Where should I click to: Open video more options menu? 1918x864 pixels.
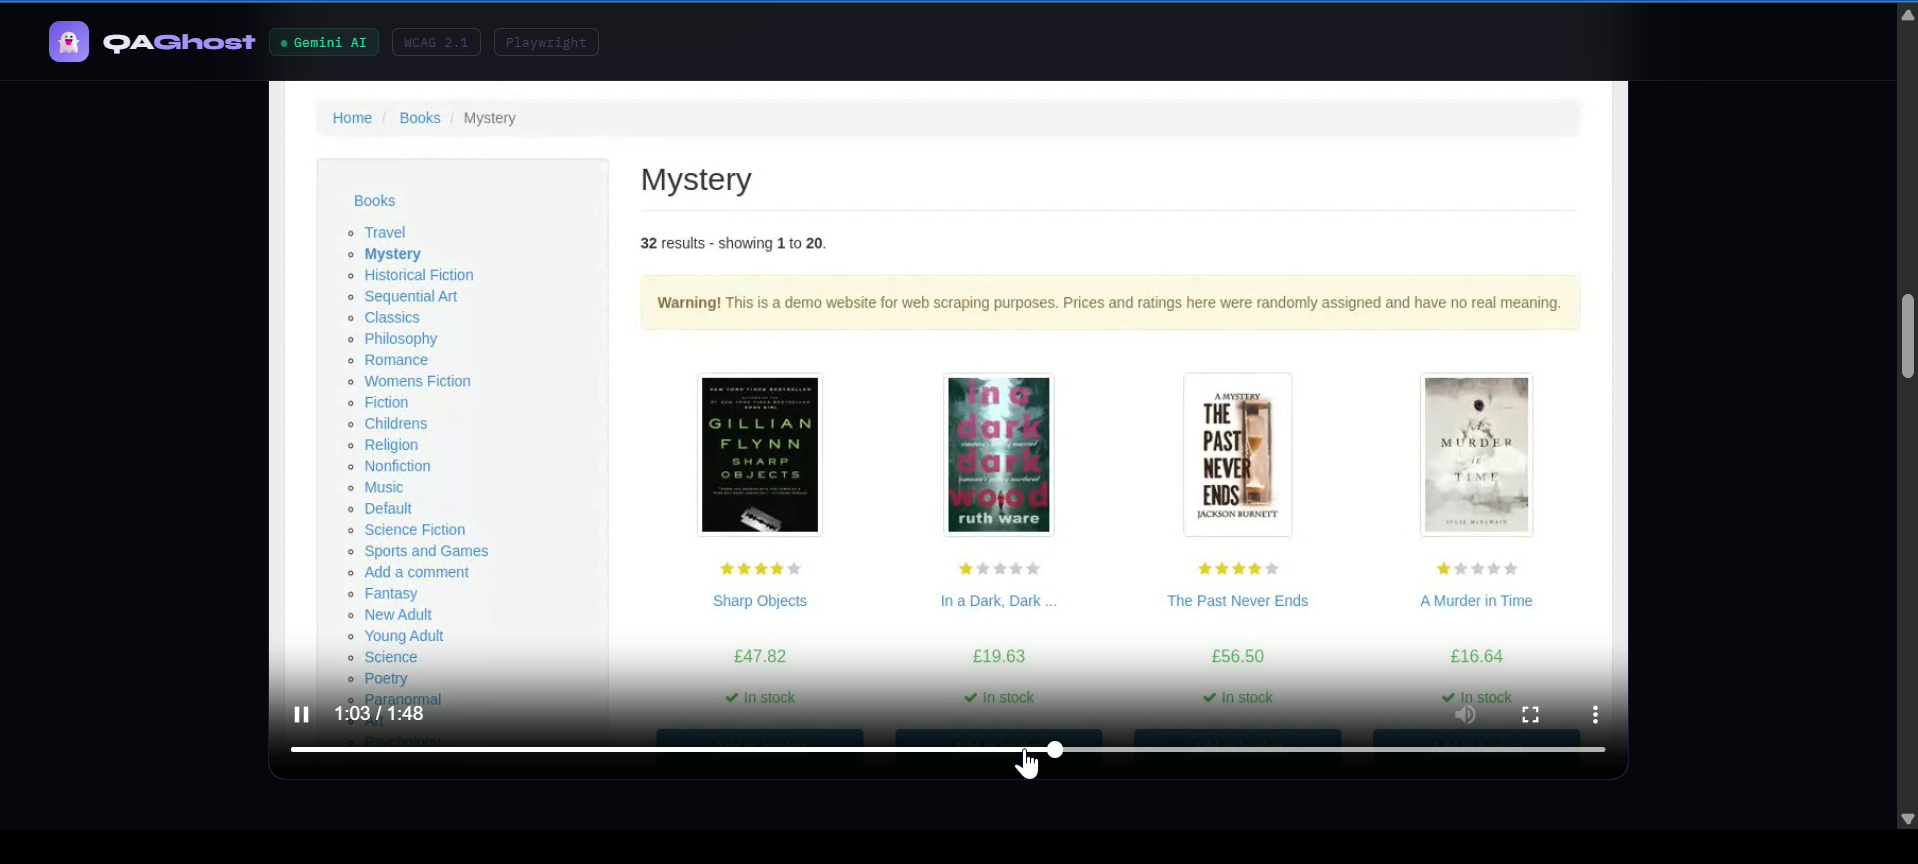pos(1595,714)
